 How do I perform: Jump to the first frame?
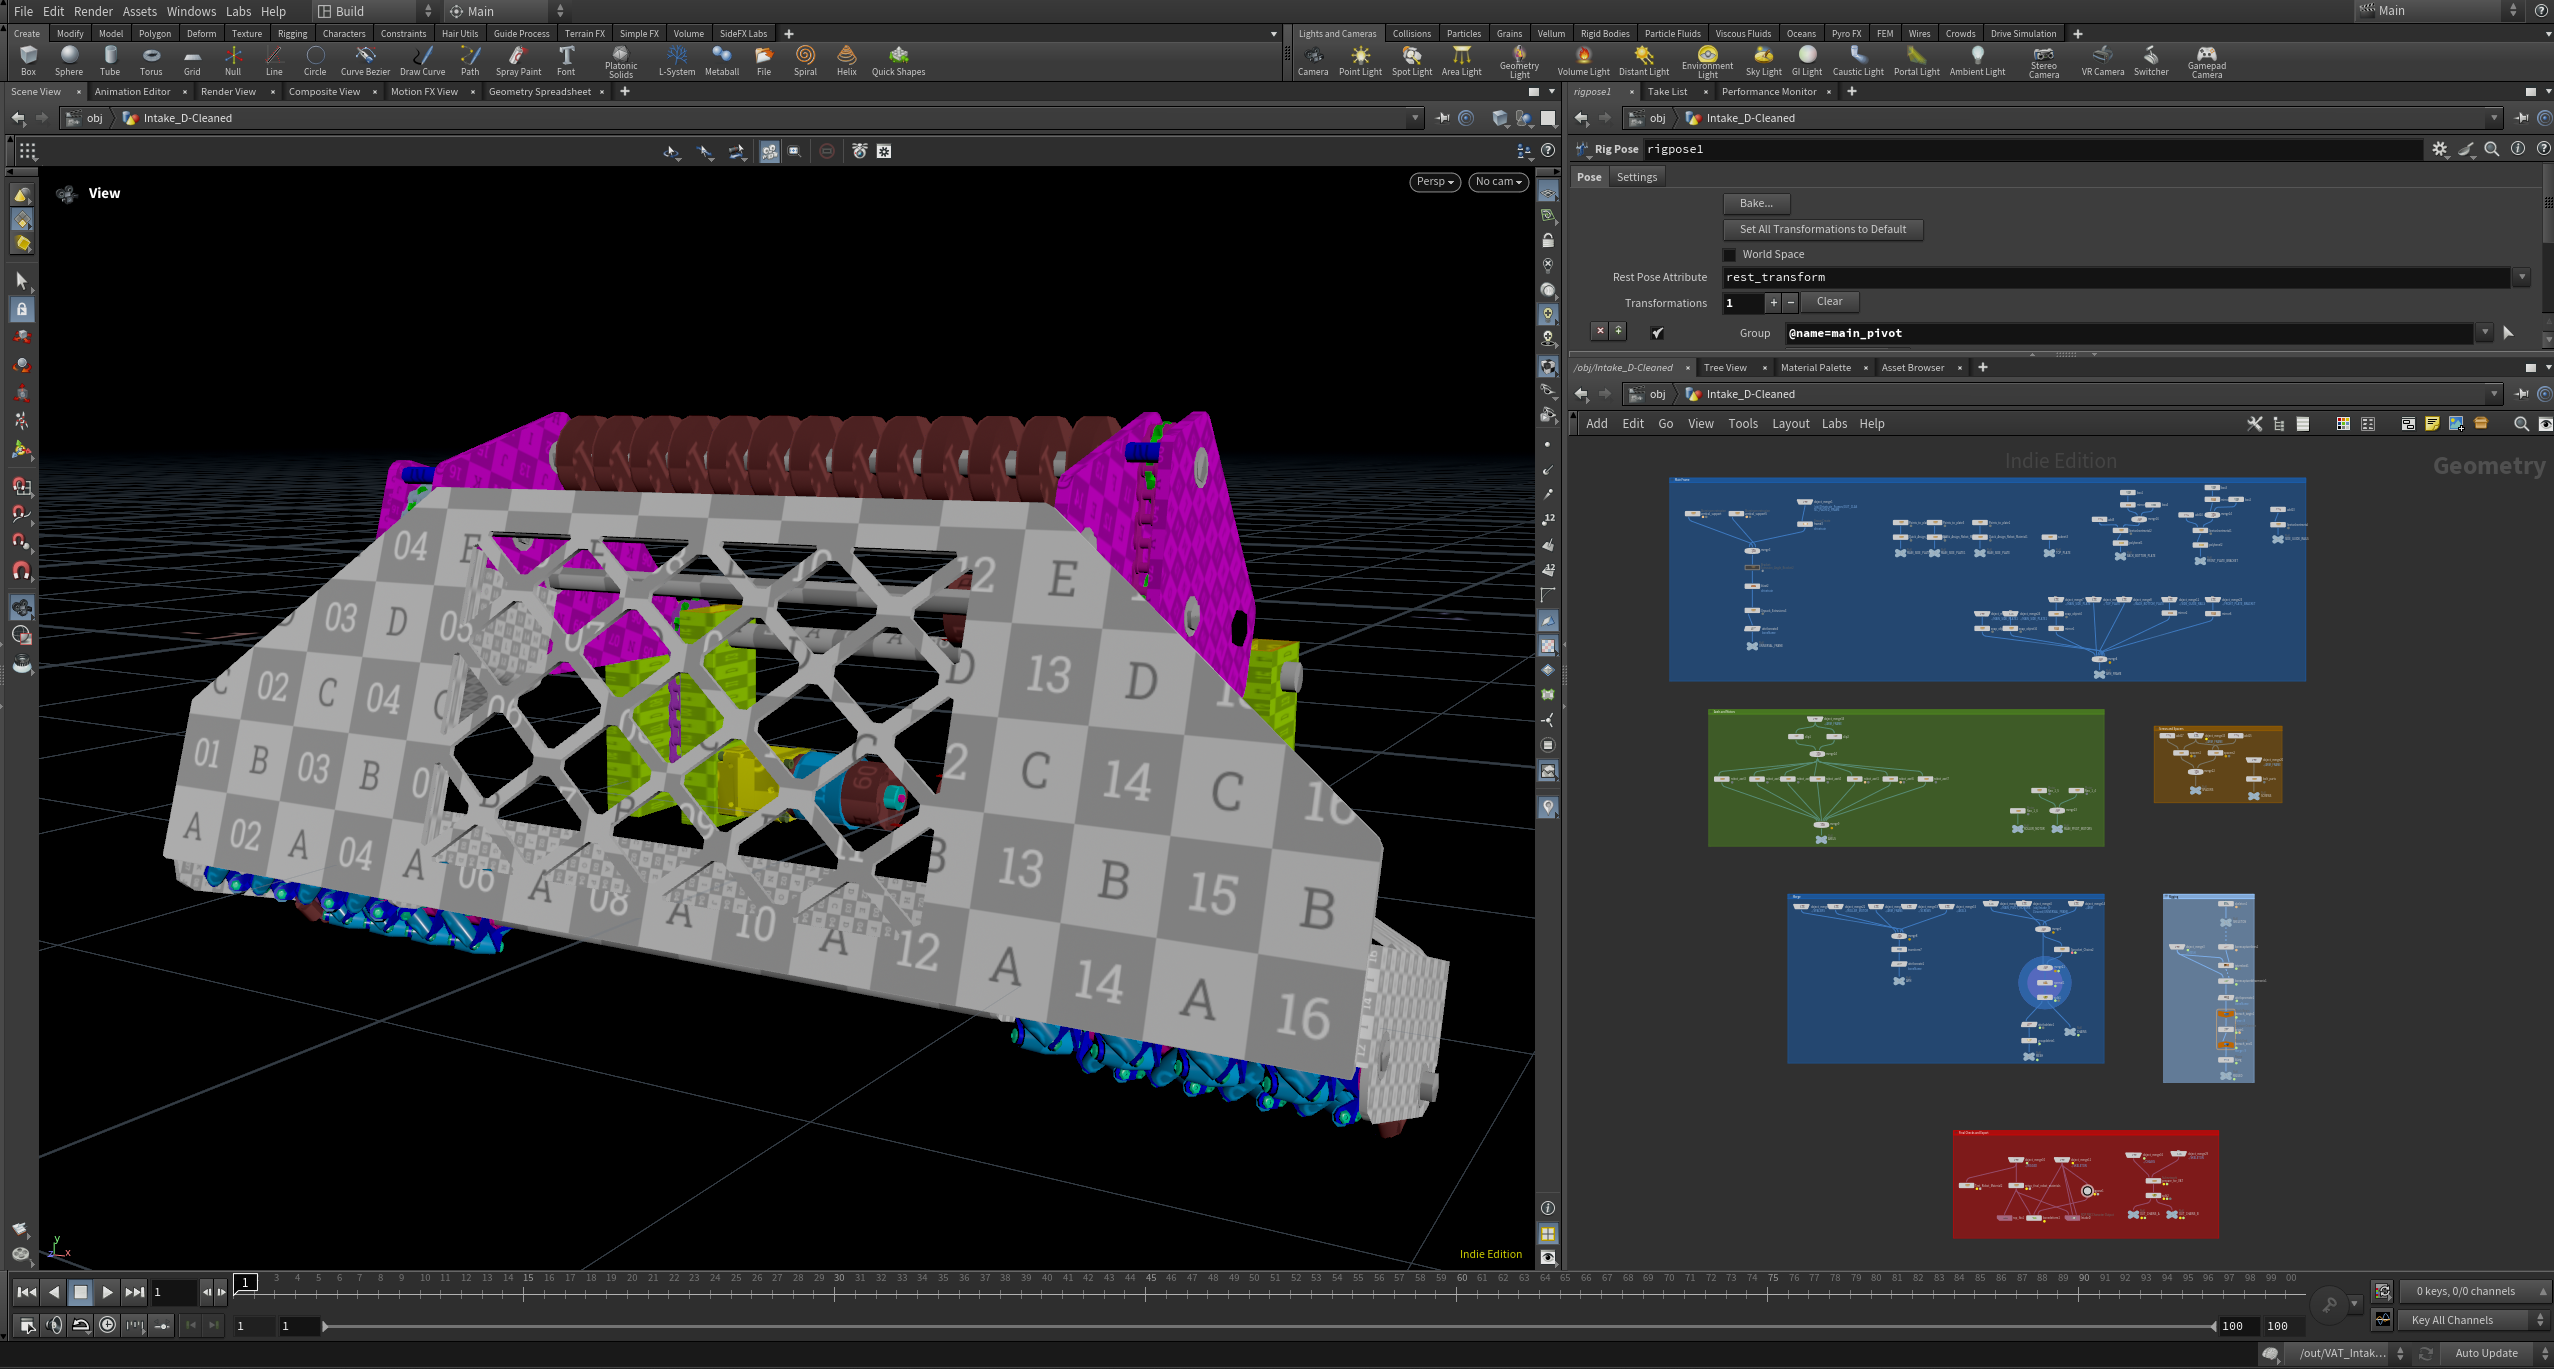tap(27, 1293)
